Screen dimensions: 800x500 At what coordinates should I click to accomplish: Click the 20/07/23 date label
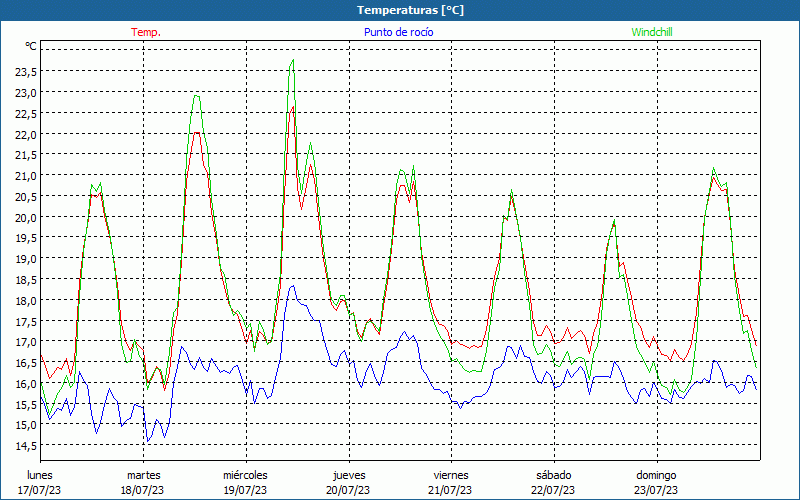point(348,490)
